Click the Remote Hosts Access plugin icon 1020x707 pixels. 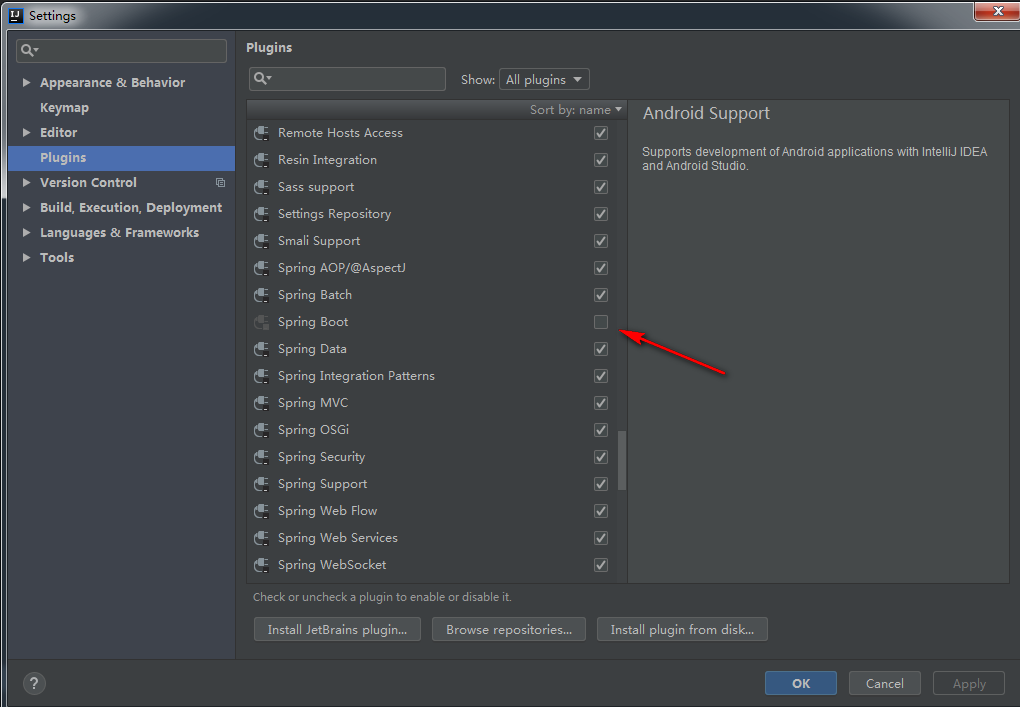(261, 133)
